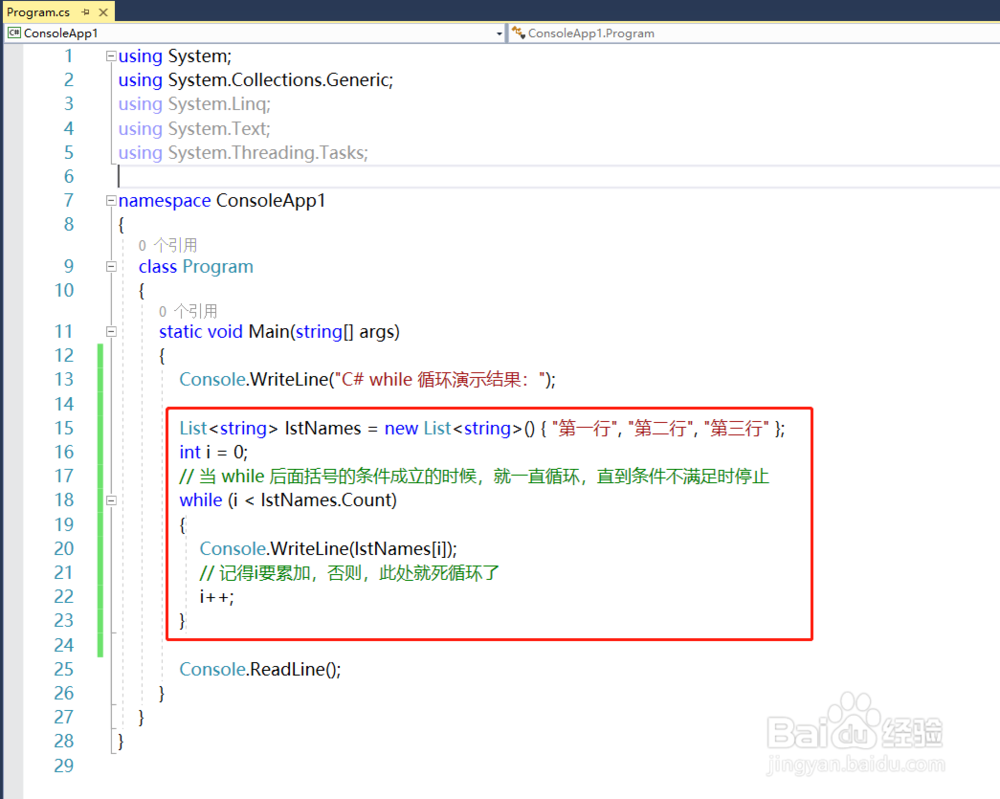Click 'using System.Threading.Tasks;' line
Image resolution: width=1000 pixels, height=799 pixels.
click(243, 153)
